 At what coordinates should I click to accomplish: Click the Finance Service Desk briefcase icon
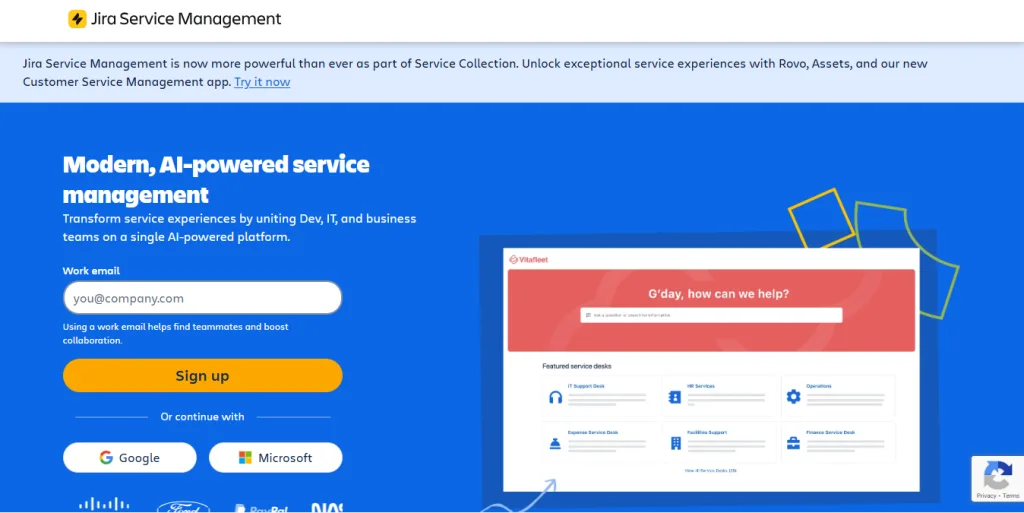tap(793, 444)
